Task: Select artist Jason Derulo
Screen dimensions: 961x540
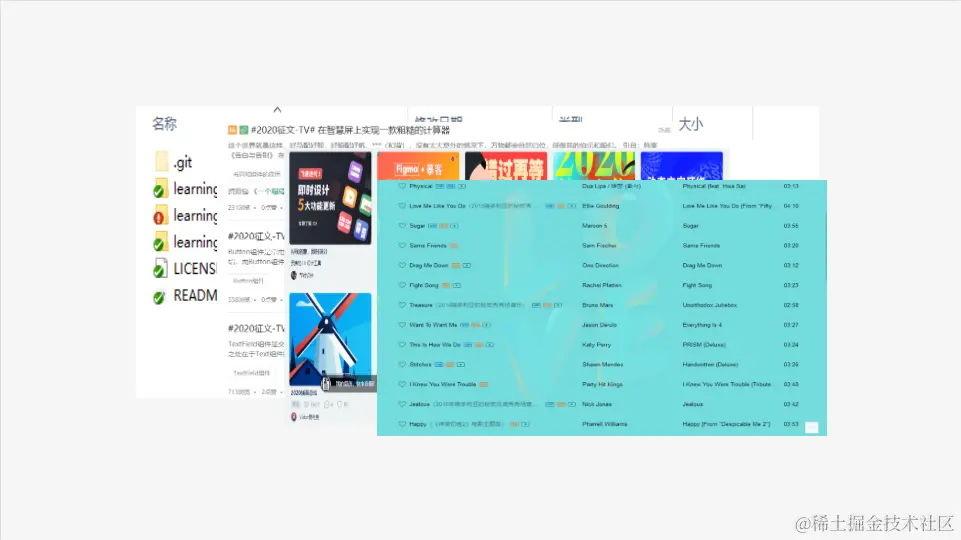Action: [x=599, y=325]
